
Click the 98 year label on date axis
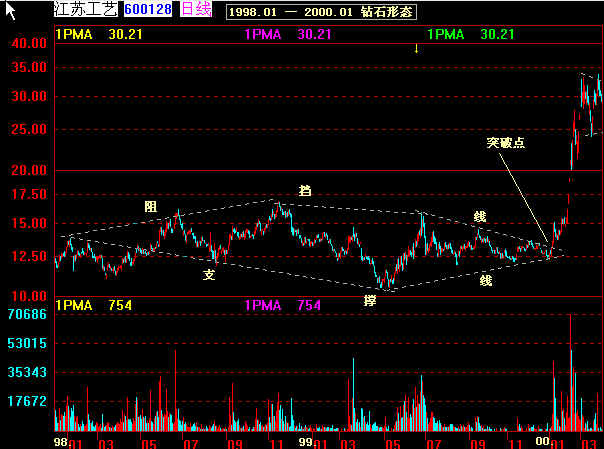point(60,442)
